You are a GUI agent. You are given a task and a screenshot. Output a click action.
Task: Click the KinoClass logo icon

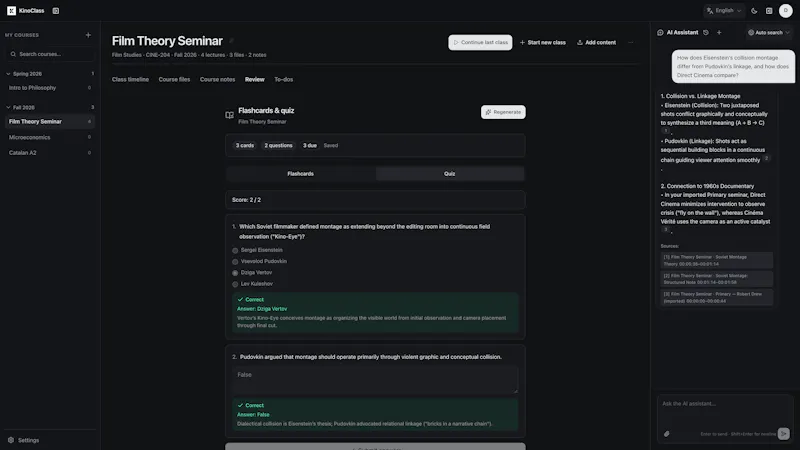point(11,11)
